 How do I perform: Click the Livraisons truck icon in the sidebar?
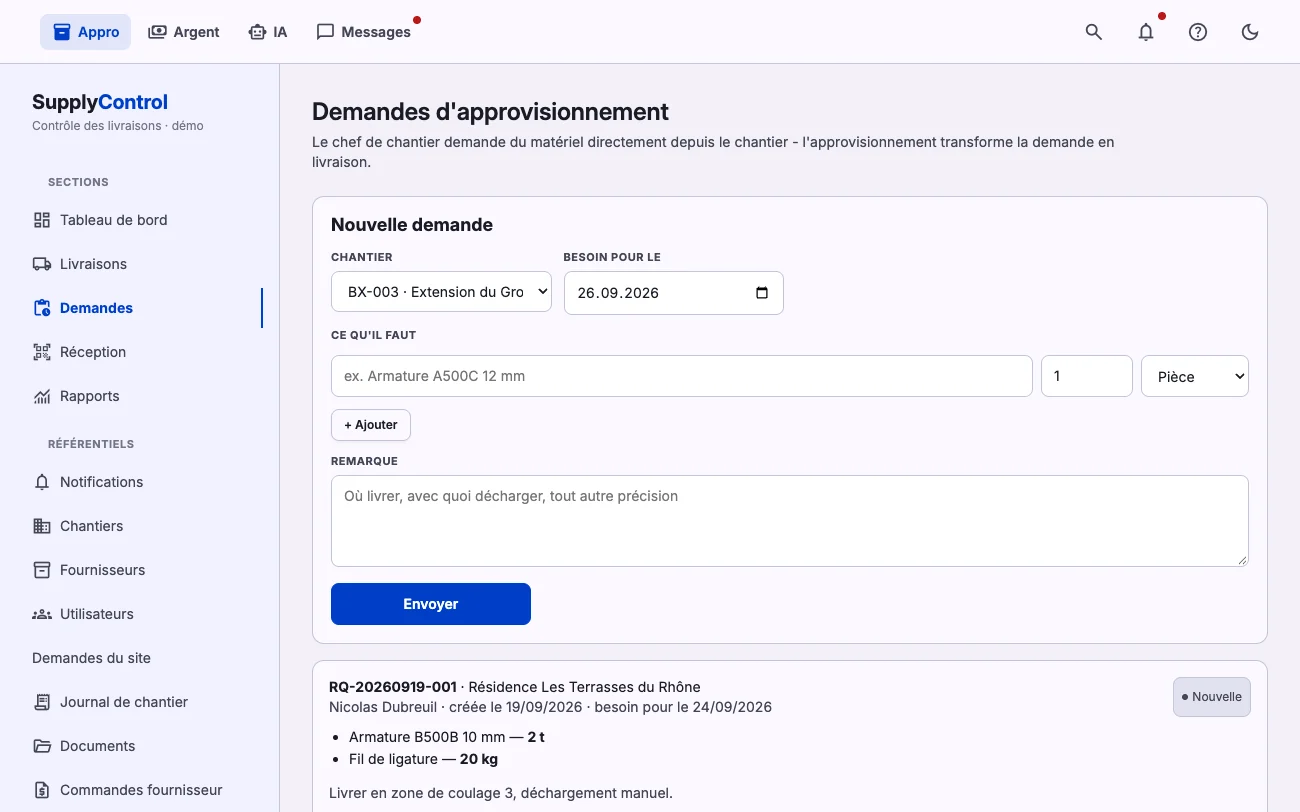coord(42,264)
